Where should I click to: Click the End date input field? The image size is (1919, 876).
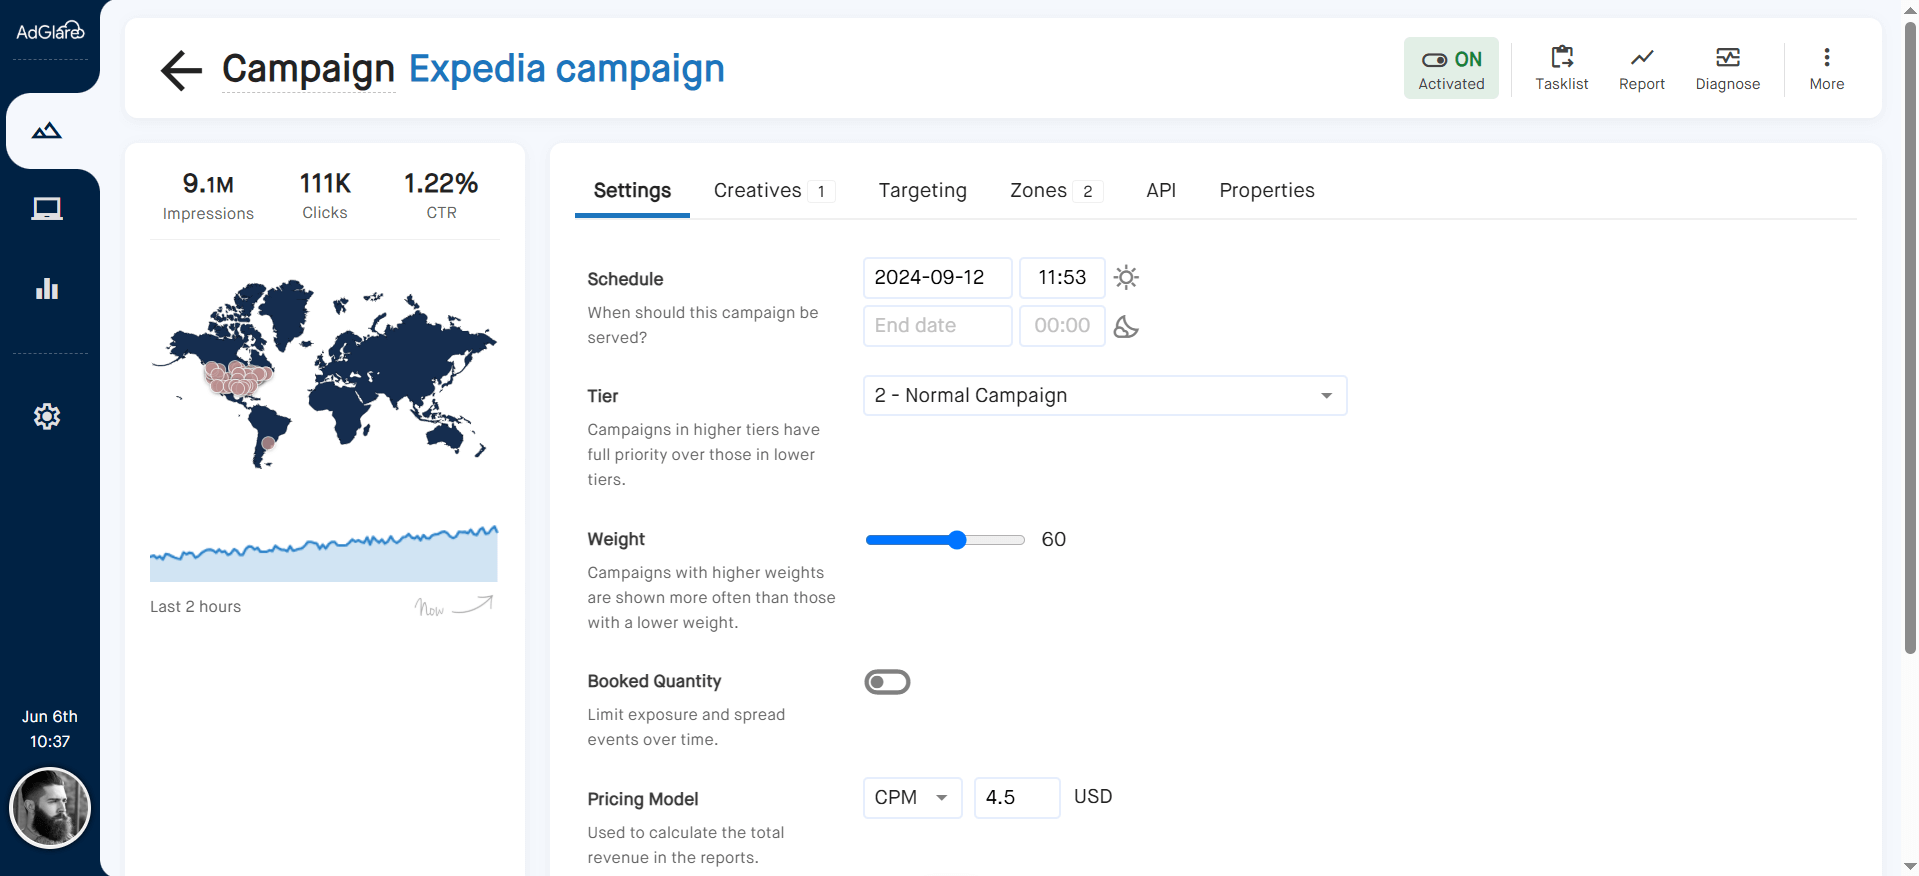click(x=937, y=326)
